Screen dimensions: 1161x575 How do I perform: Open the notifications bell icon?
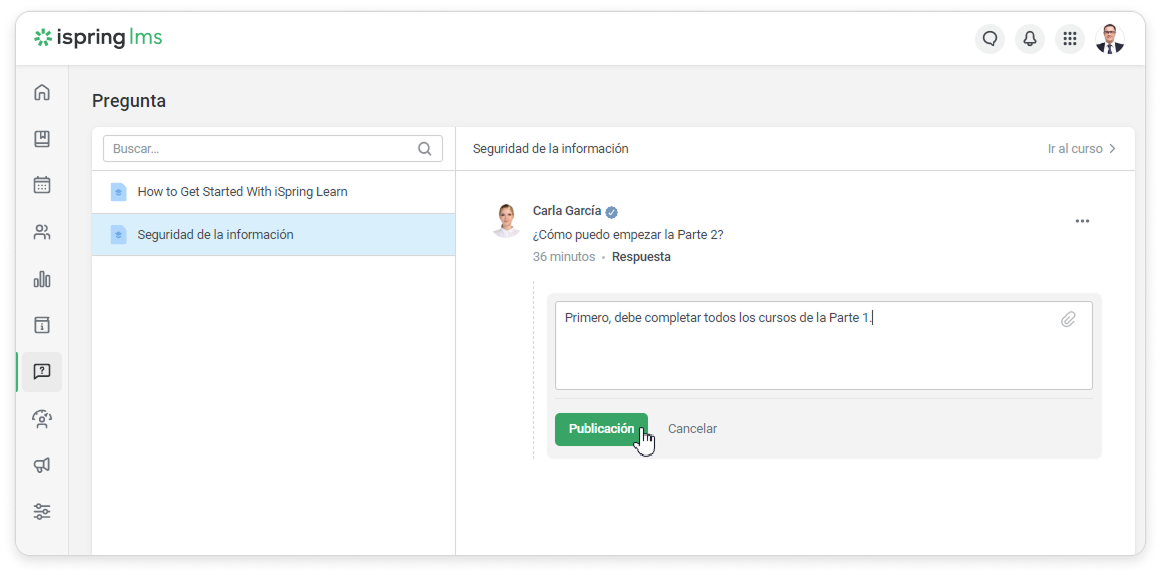pos(1029,39)
